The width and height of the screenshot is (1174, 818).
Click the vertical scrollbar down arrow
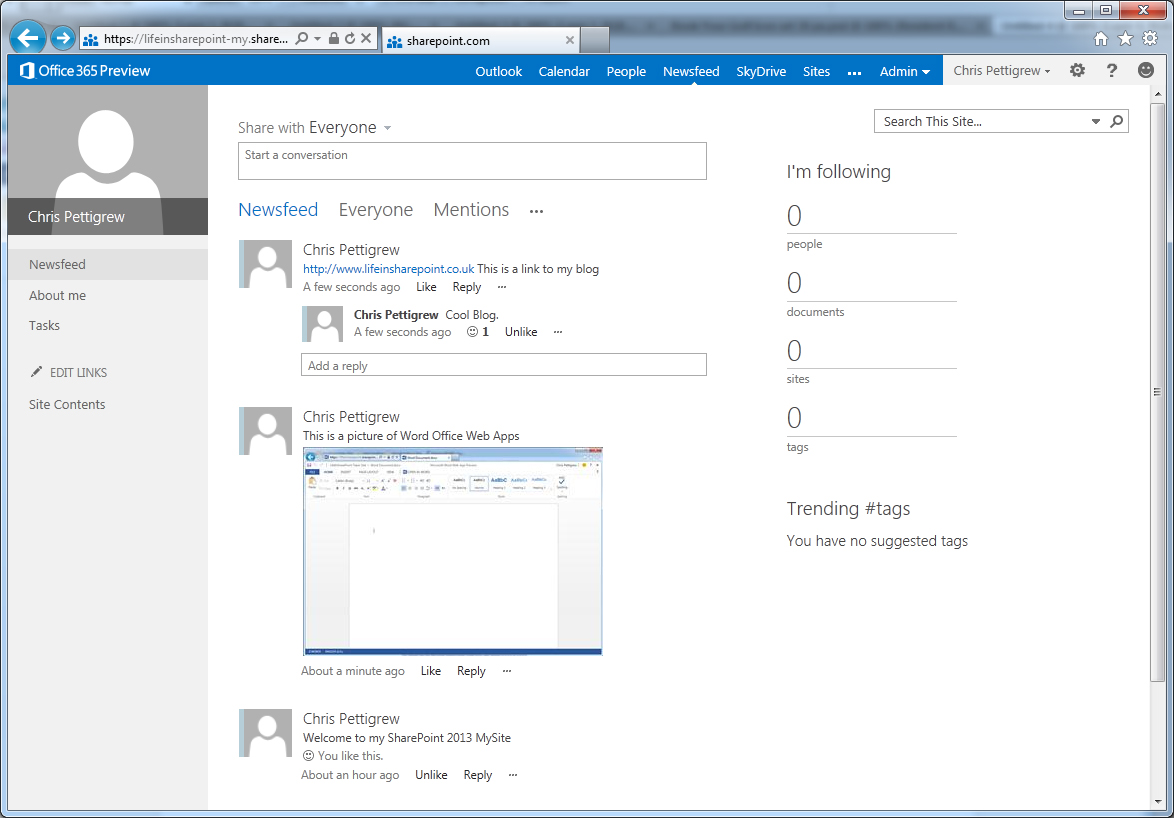point(1158,802)
